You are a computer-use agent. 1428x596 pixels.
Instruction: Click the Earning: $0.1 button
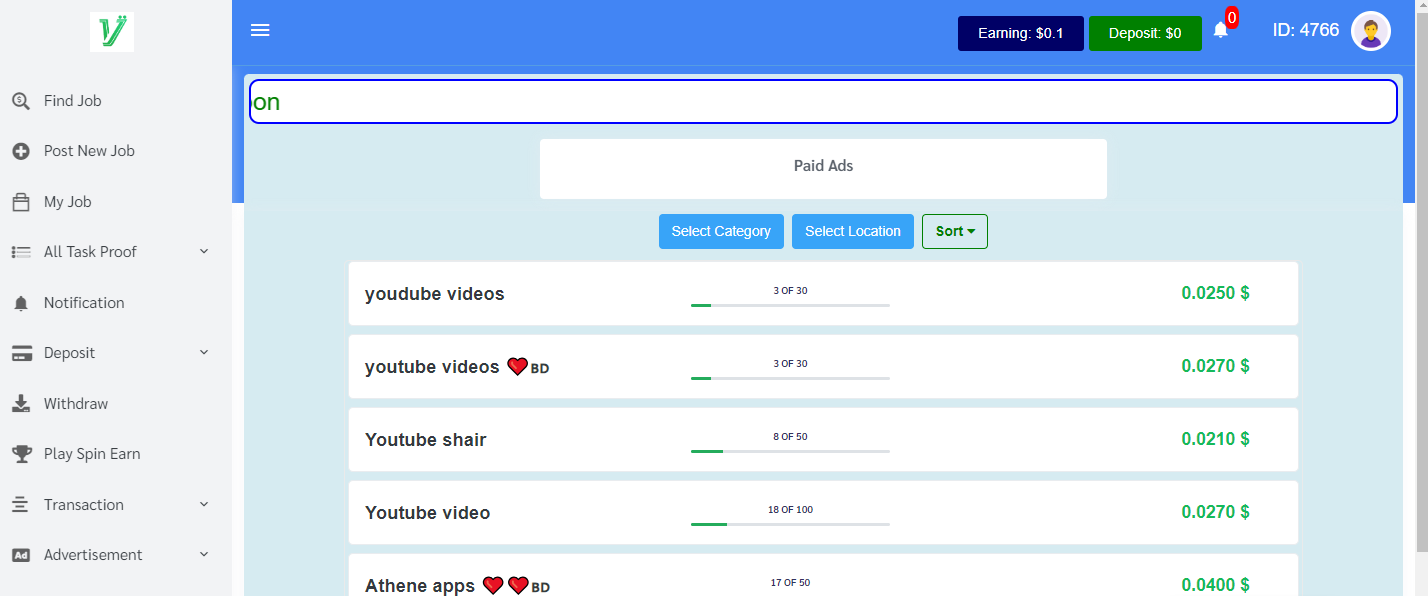point(1021,33)
